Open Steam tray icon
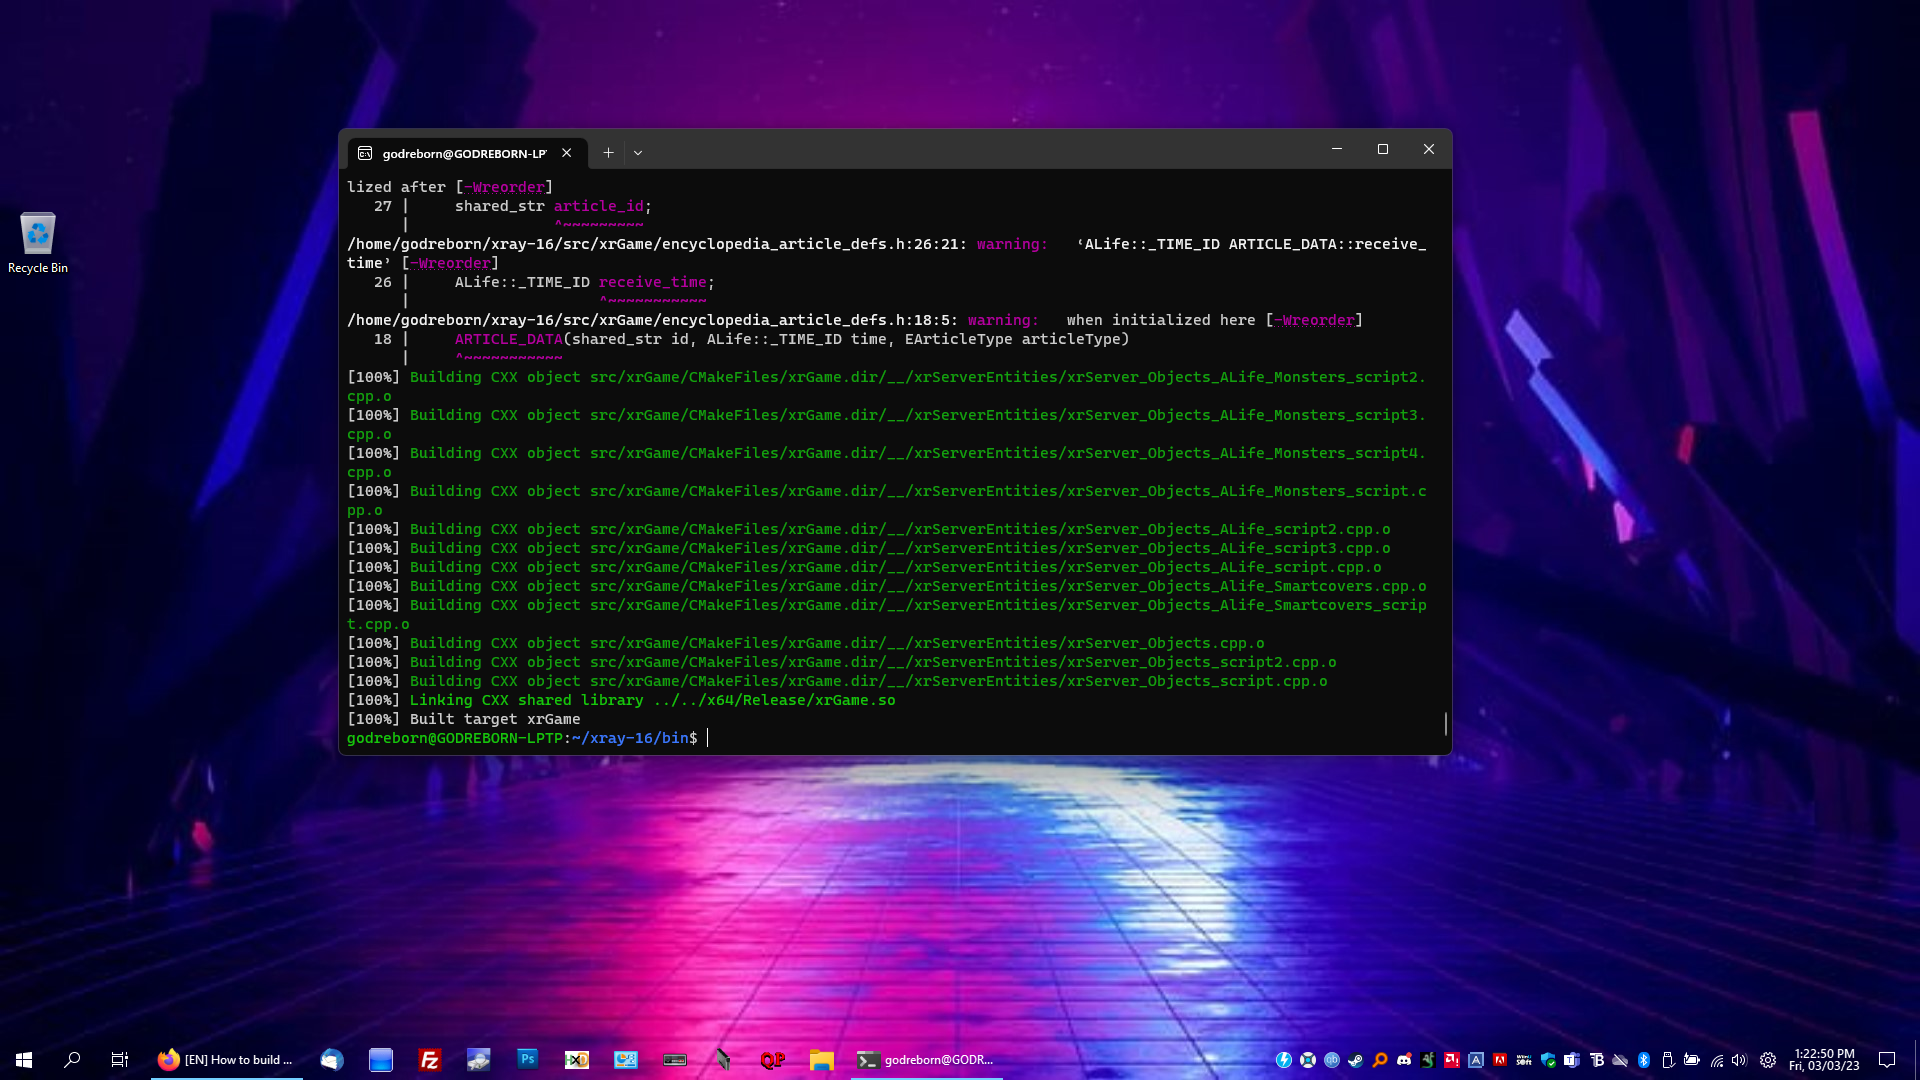Viewport: 1920px width, 1080px height. [x=1356, y=1060]
